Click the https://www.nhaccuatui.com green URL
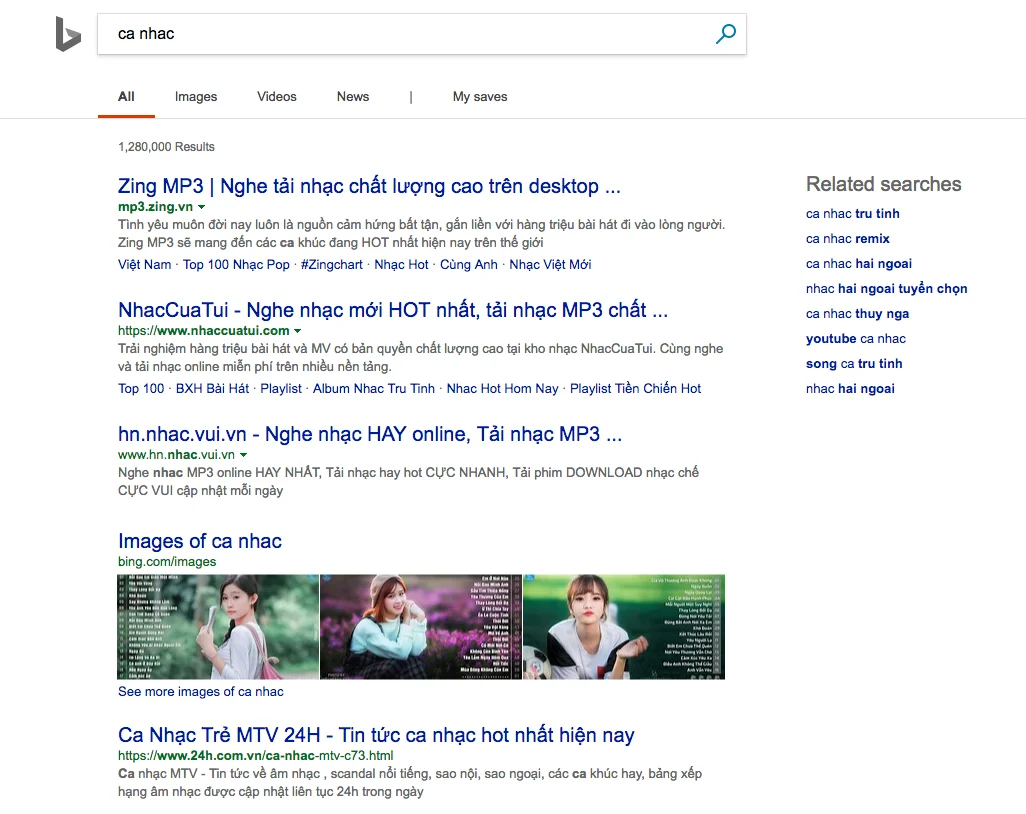This screenshot has width=1026, height=814. click(203, 331)
